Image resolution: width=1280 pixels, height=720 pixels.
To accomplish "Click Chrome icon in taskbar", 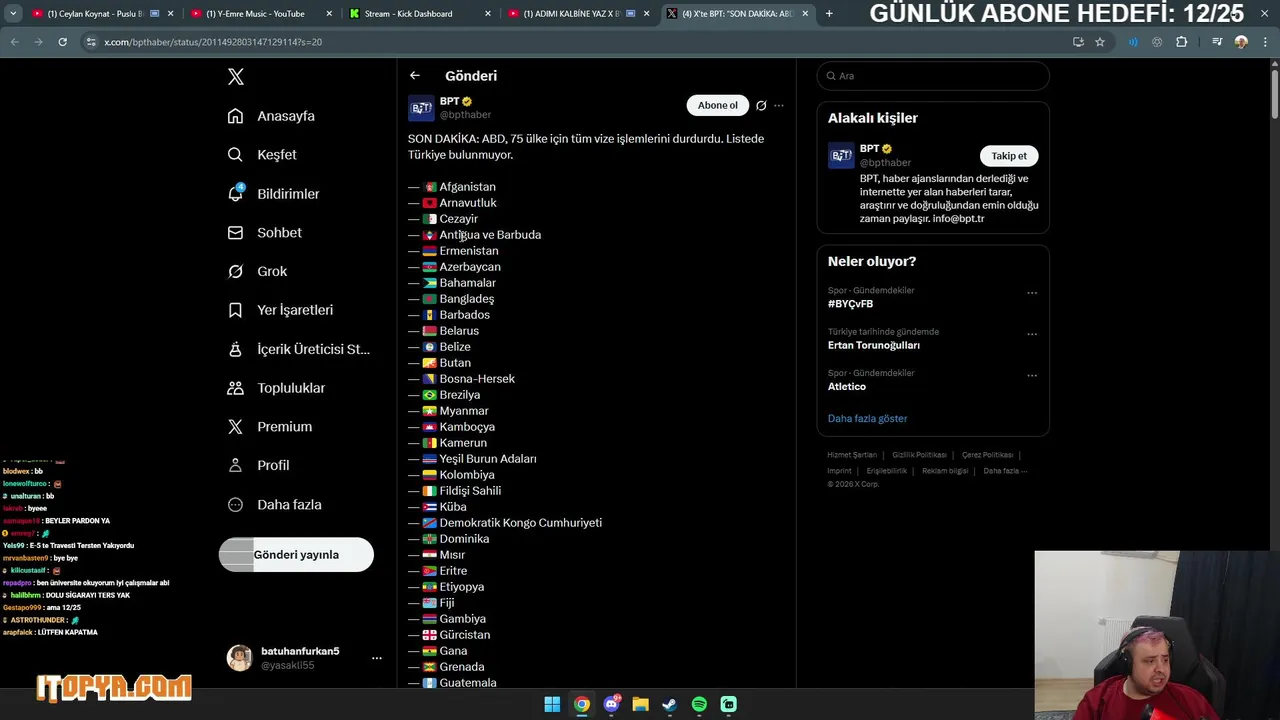I will [x=581, y=704].
